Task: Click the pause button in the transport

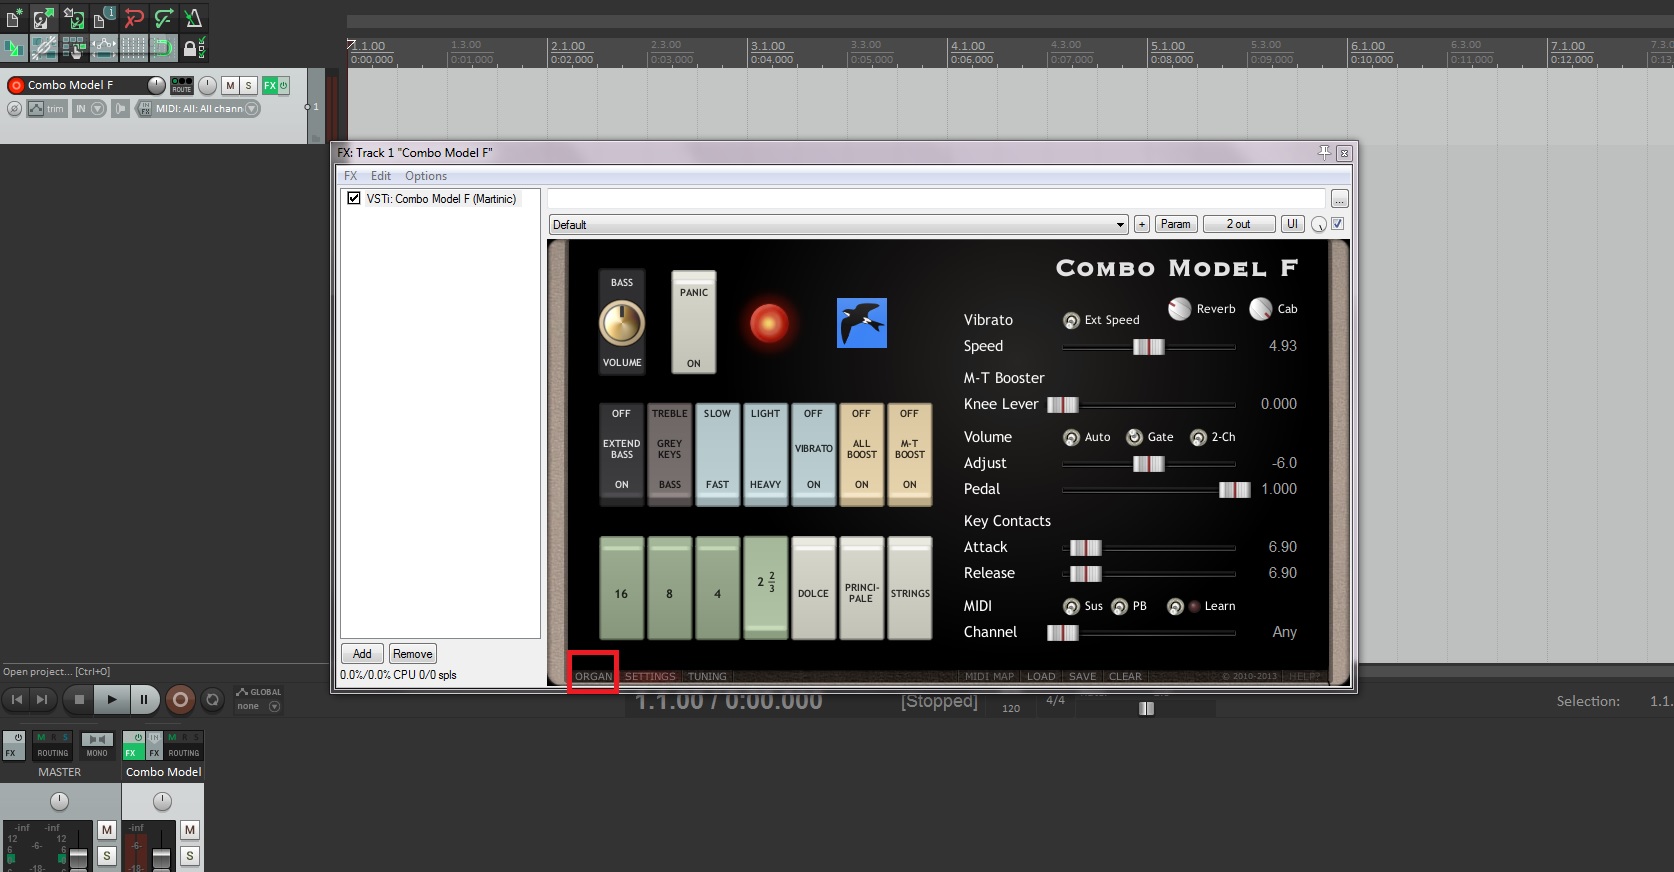Action: [144, 700]
